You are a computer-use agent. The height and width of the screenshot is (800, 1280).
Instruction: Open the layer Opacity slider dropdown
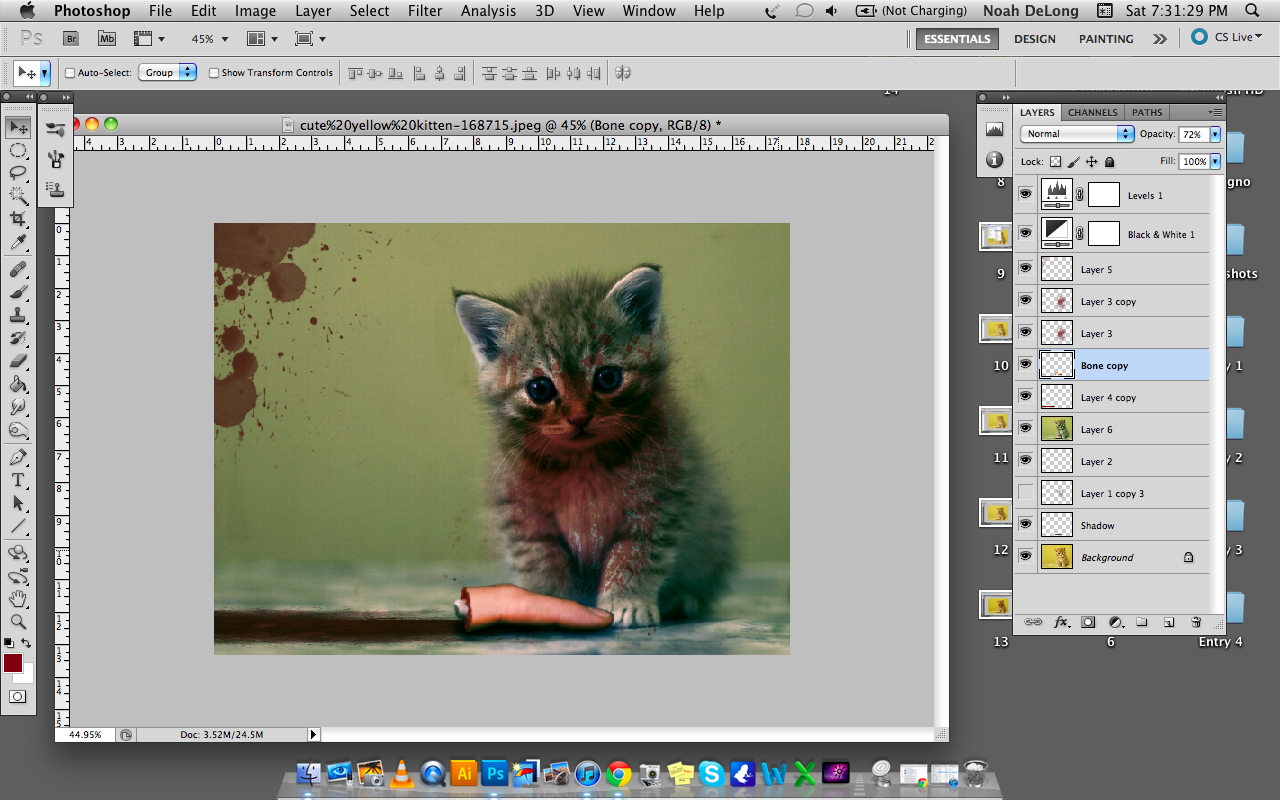(1215, 134)
